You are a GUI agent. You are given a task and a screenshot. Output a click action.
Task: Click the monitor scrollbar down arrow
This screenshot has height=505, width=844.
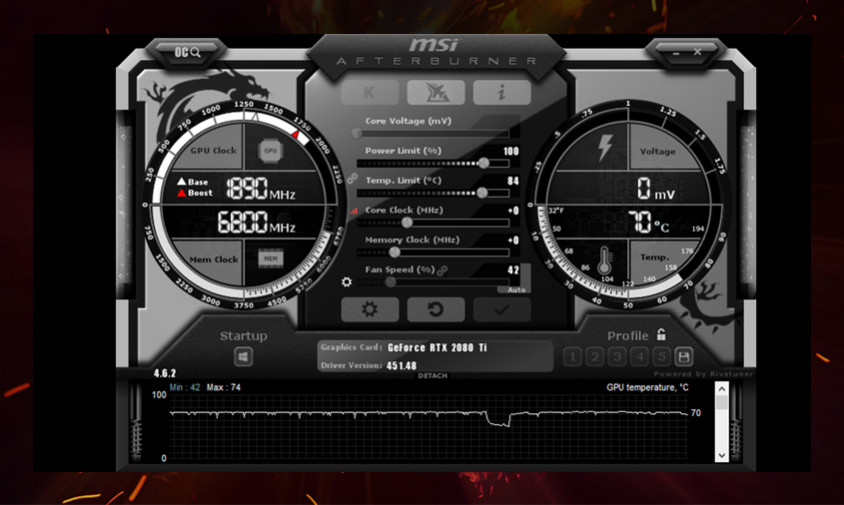pyautogui.click(x=722, y=455)
